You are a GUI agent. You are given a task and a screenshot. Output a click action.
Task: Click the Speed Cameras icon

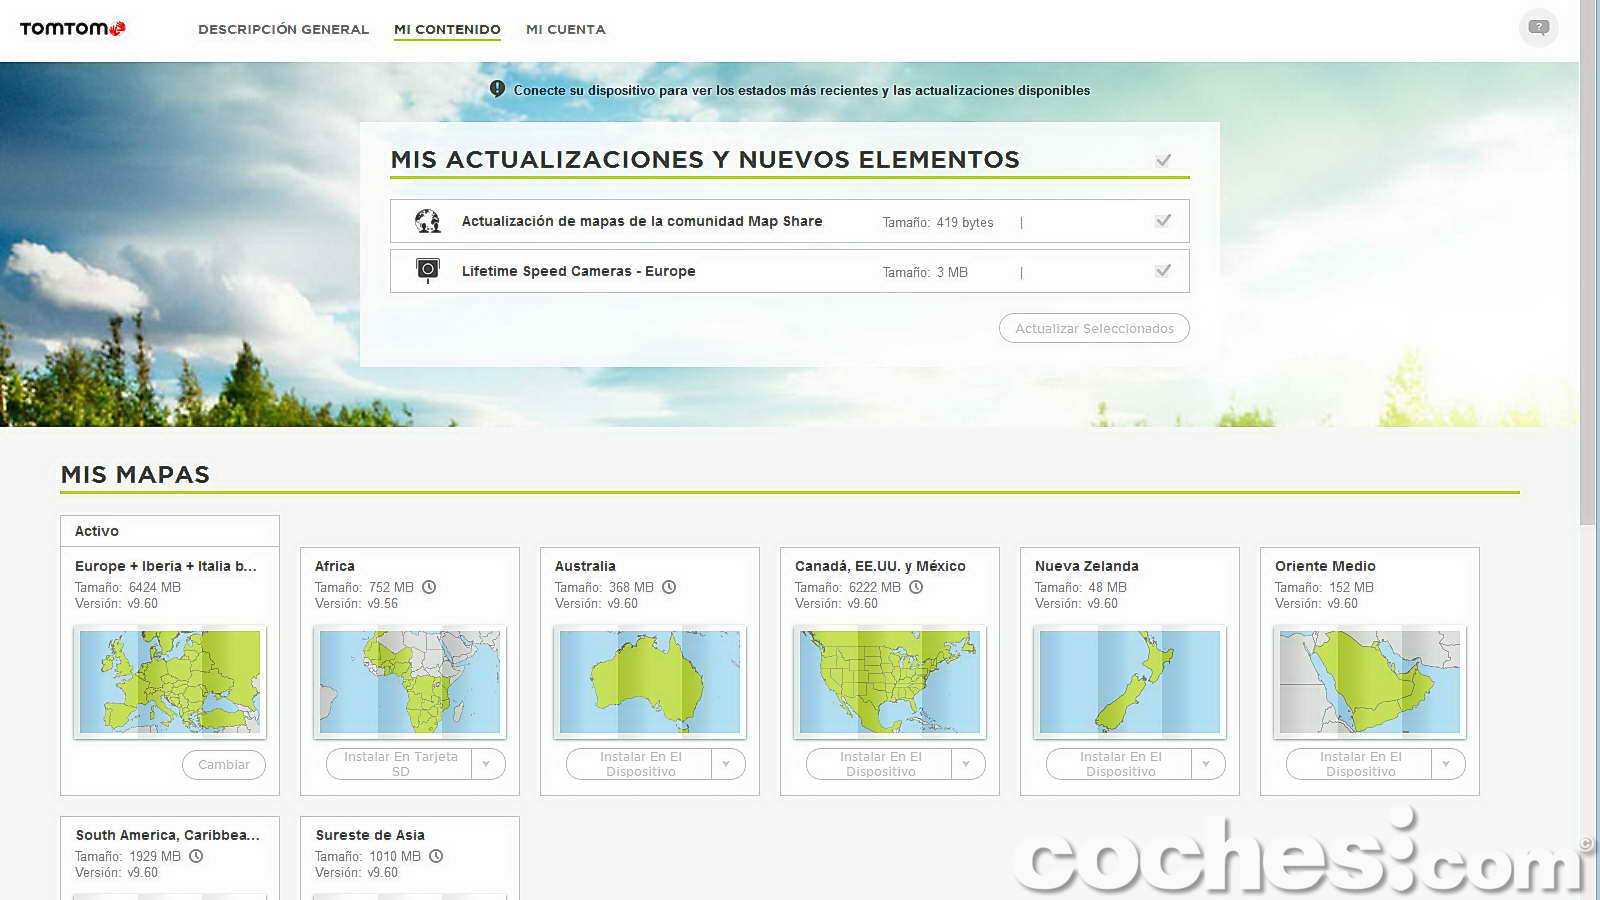[428, 270]
